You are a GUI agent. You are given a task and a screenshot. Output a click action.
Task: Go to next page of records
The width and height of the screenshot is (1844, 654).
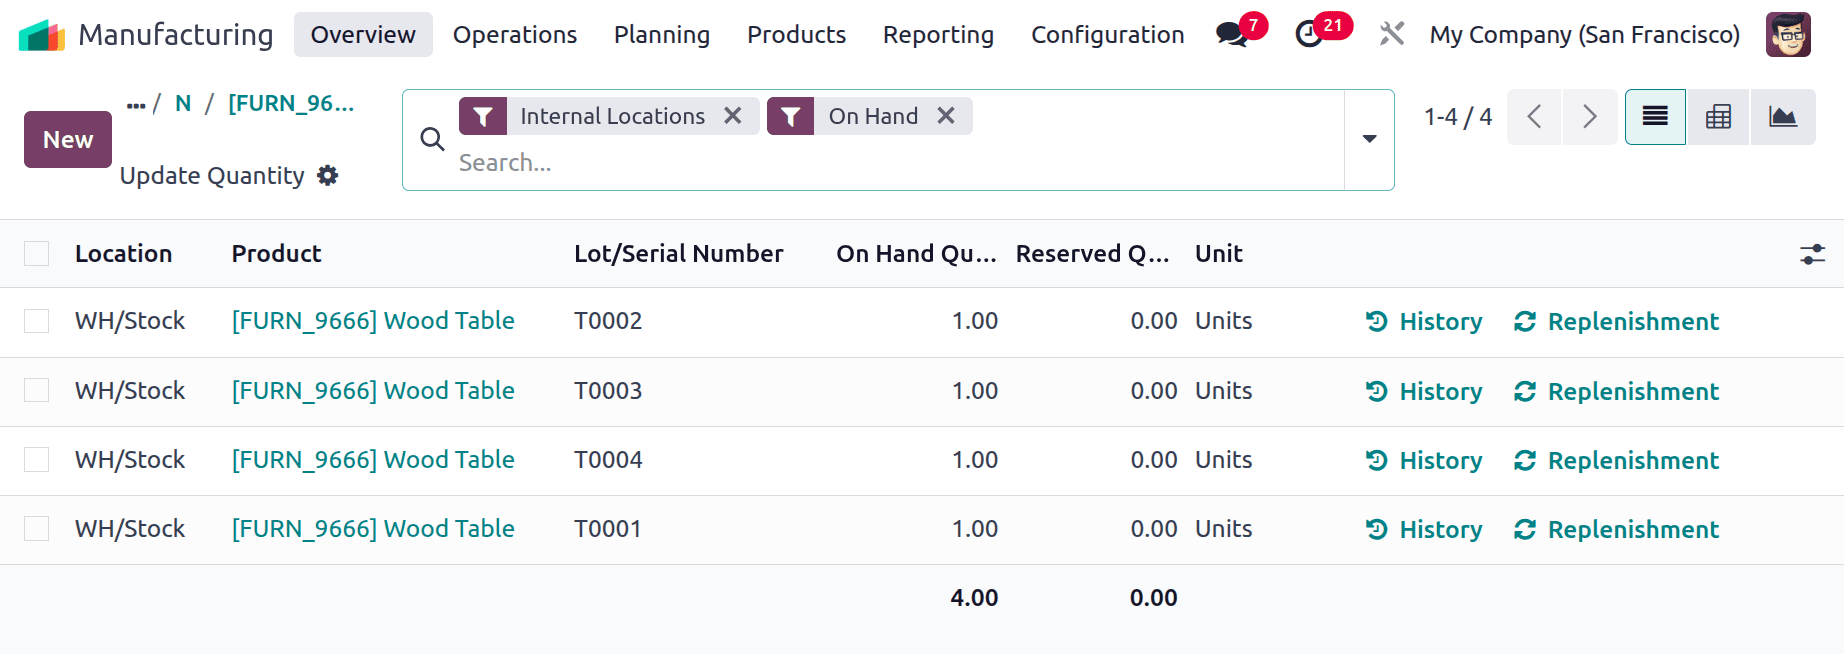[x=1590, y=117]
